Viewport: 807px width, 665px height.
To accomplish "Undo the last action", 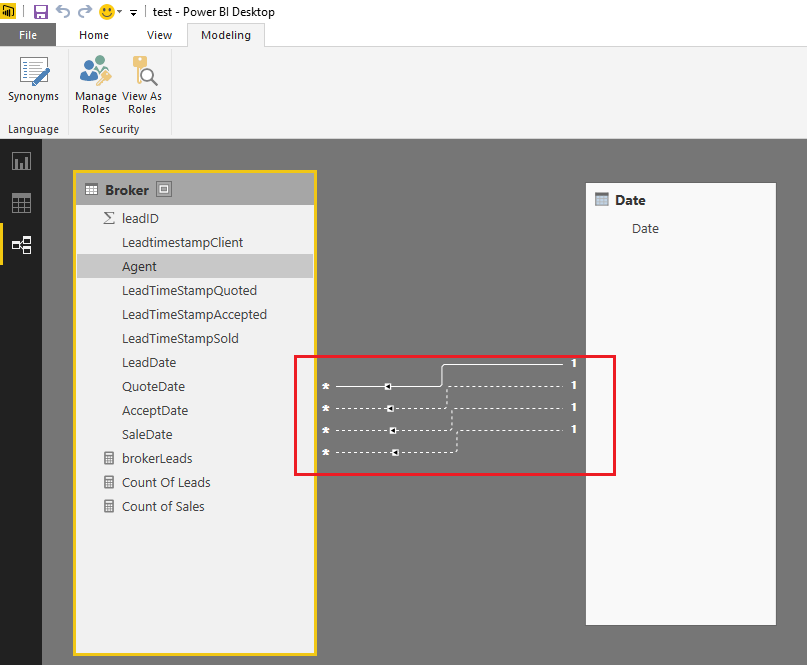I will pos(63,11).
